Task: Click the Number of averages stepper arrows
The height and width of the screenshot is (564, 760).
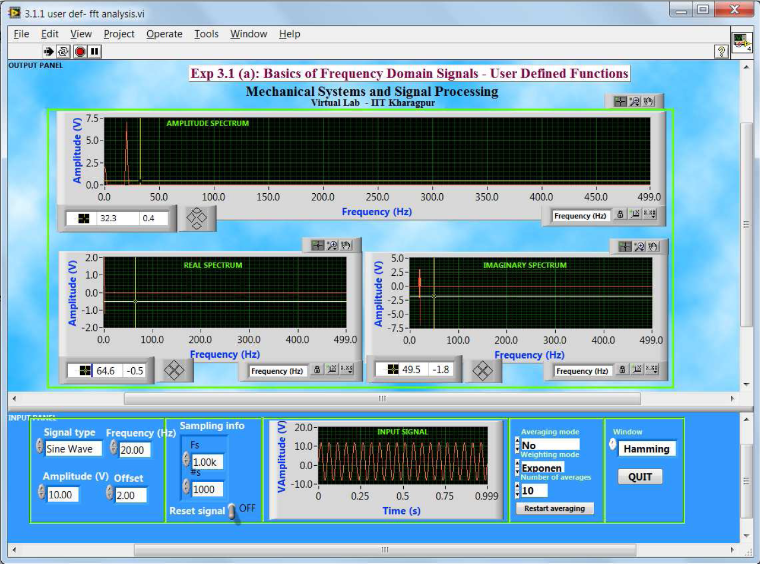Action: pos(517,490)
